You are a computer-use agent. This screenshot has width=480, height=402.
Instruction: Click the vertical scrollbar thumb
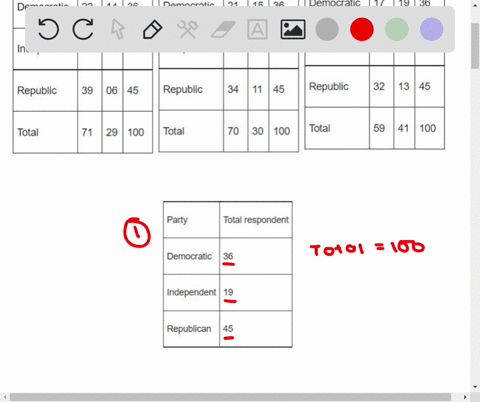coord(475,46)
